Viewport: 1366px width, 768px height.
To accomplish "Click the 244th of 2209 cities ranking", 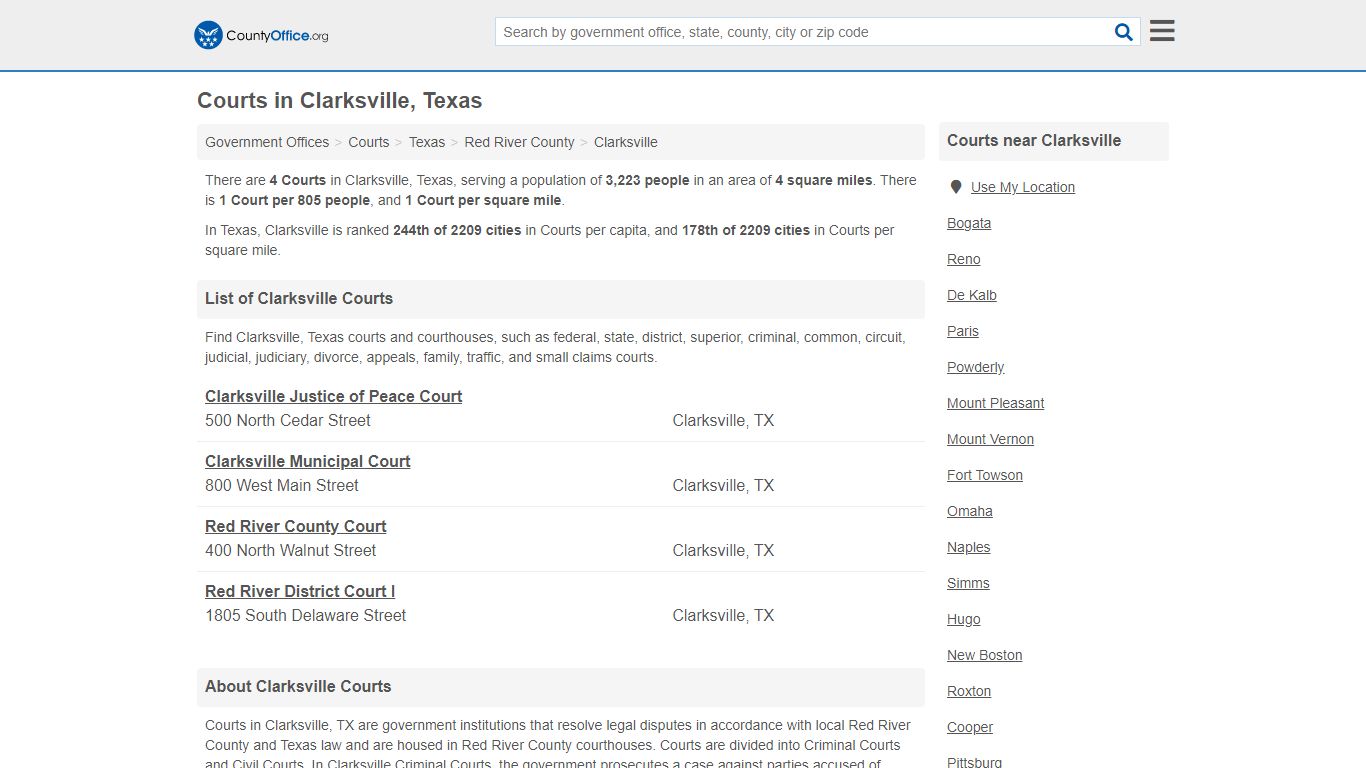I will coord(457,230).
